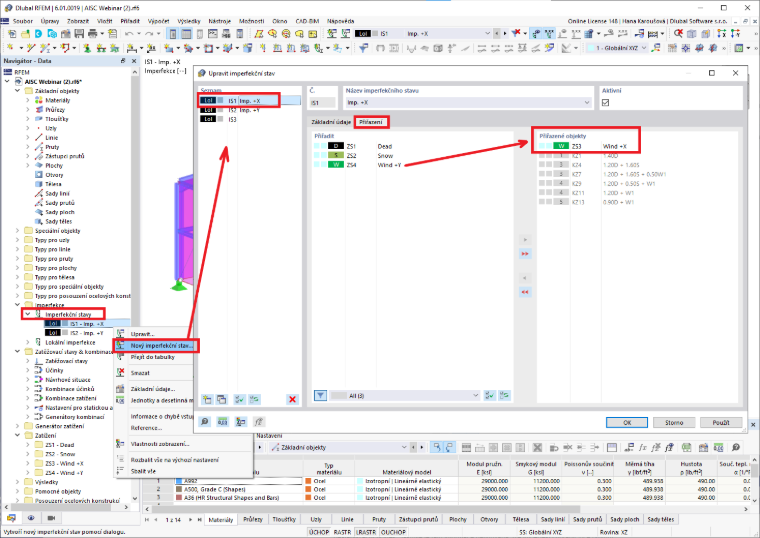
Task: Click the Č. number field showing IS1
Action: 322,103
